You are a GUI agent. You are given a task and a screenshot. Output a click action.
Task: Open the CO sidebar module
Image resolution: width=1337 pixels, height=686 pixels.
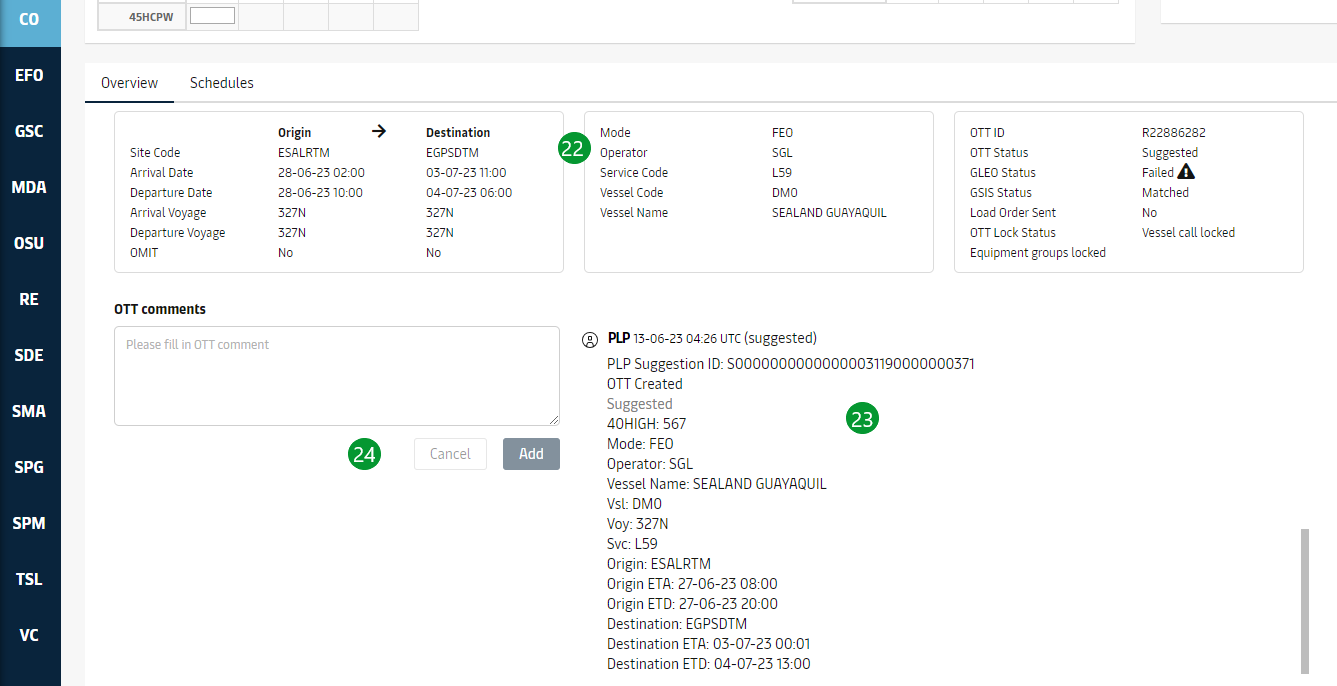click(x=30, y=20)
